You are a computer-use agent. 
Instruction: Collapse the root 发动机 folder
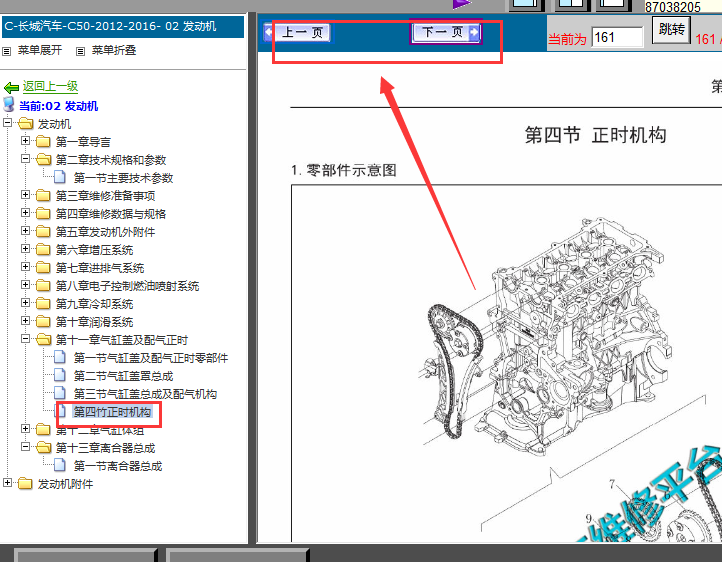[7, 123]
